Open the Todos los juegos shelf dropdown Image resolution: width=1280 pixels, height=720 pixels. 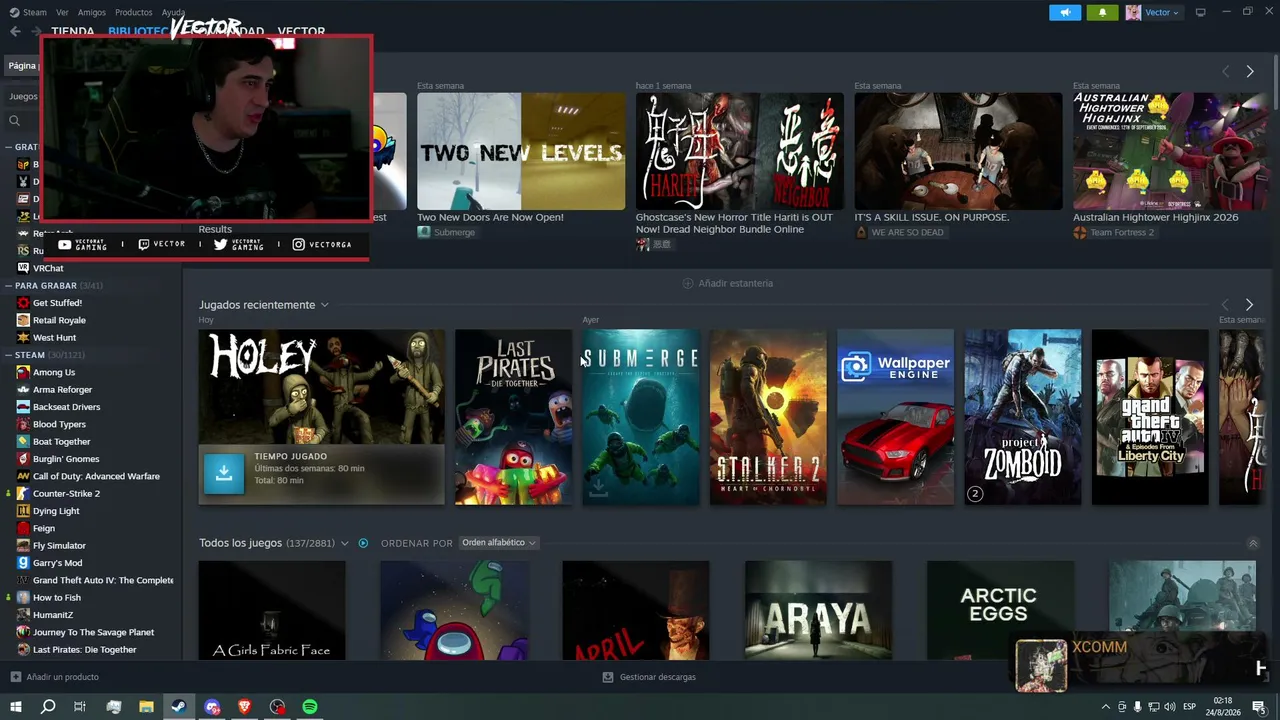pos(344,543)
